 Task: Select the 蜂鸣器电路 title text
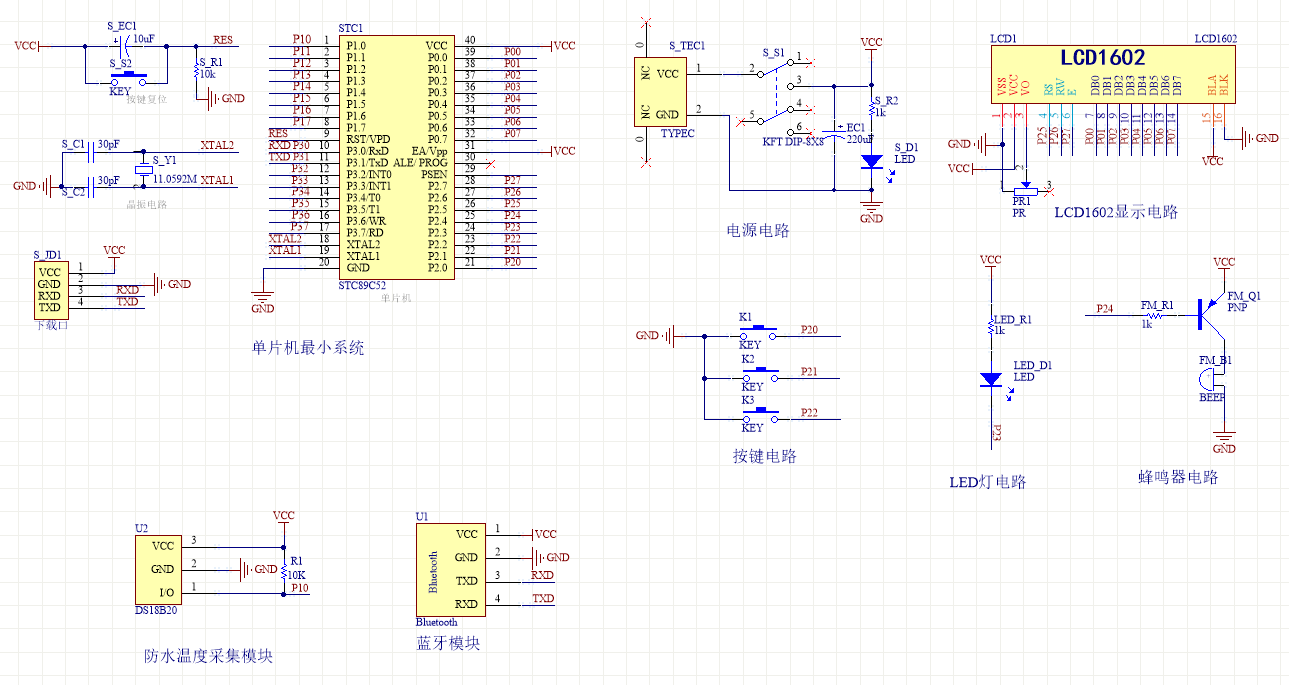[x=1178, y=478]
